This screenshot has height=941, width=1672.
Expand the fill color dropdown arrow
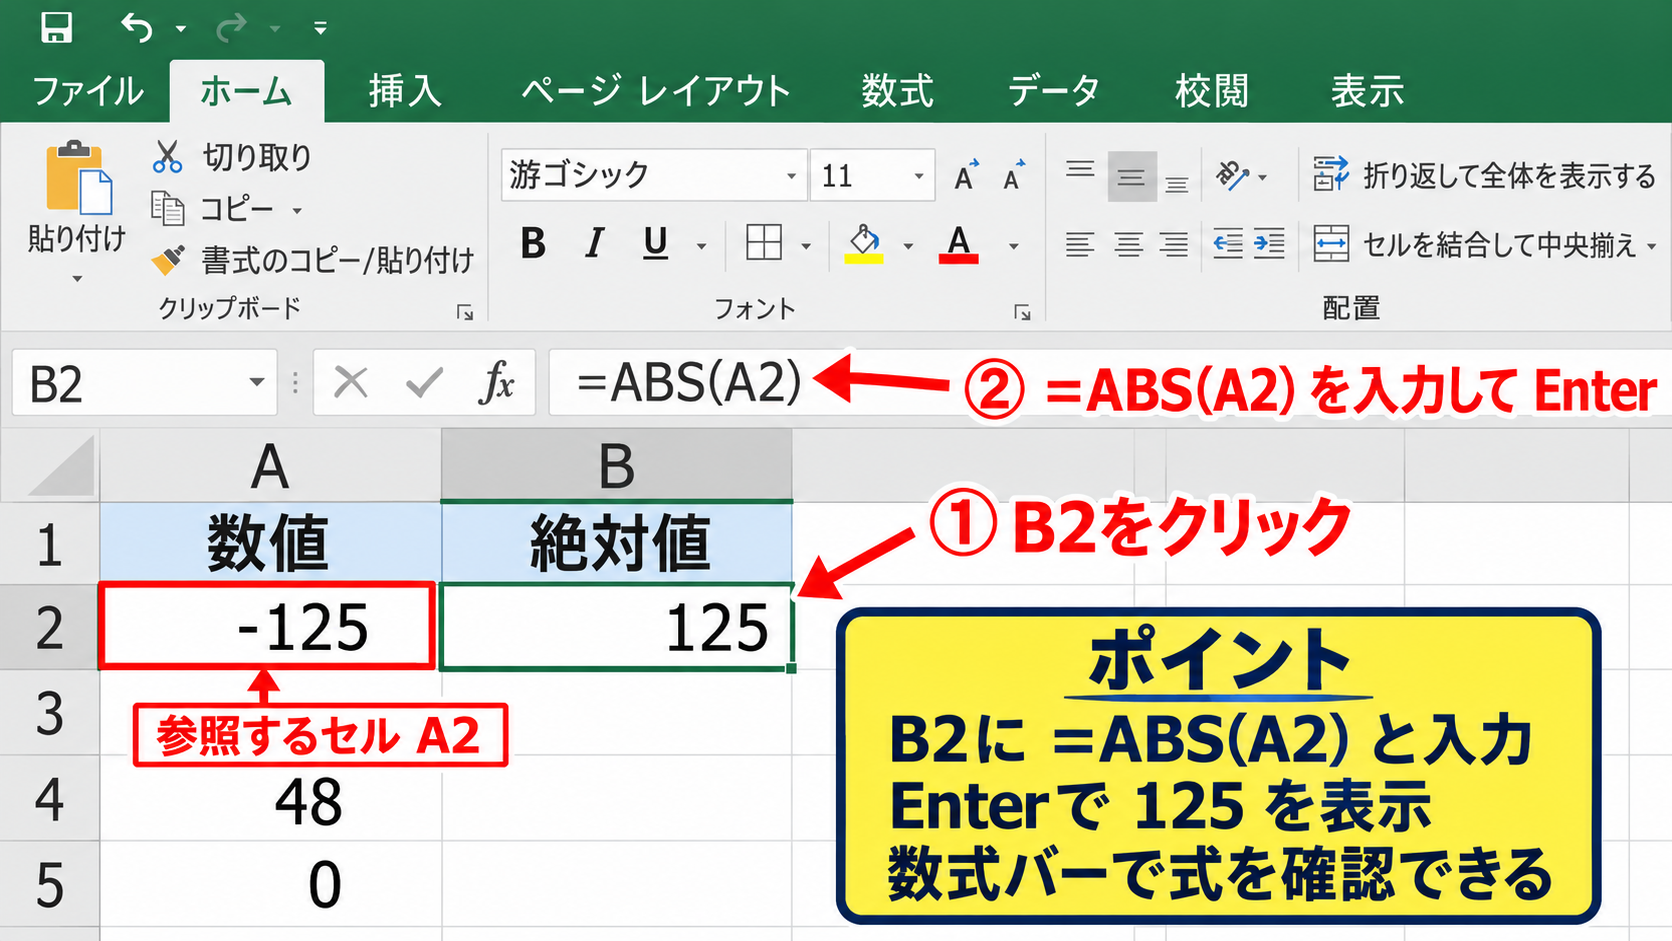pyautogui.click(x=908, y=246)
